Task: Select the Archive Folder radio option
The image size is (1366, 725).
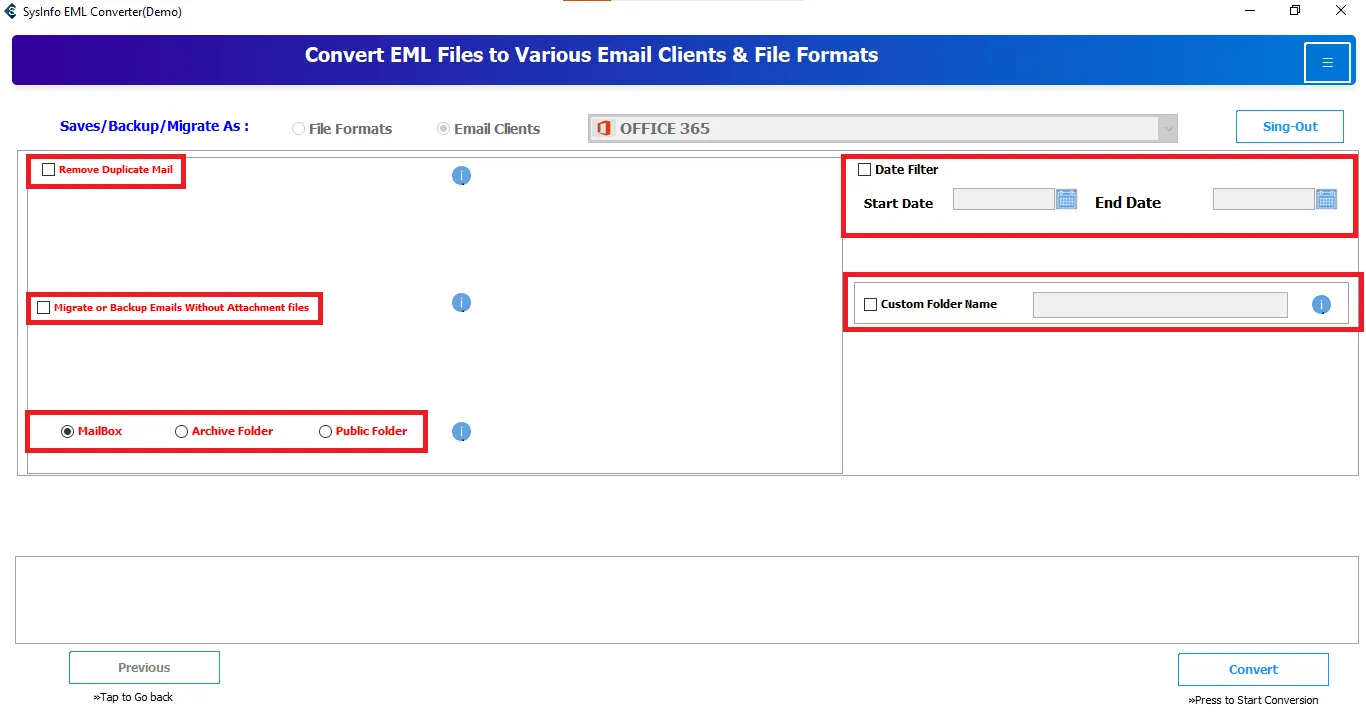Action: click(181, 432)
